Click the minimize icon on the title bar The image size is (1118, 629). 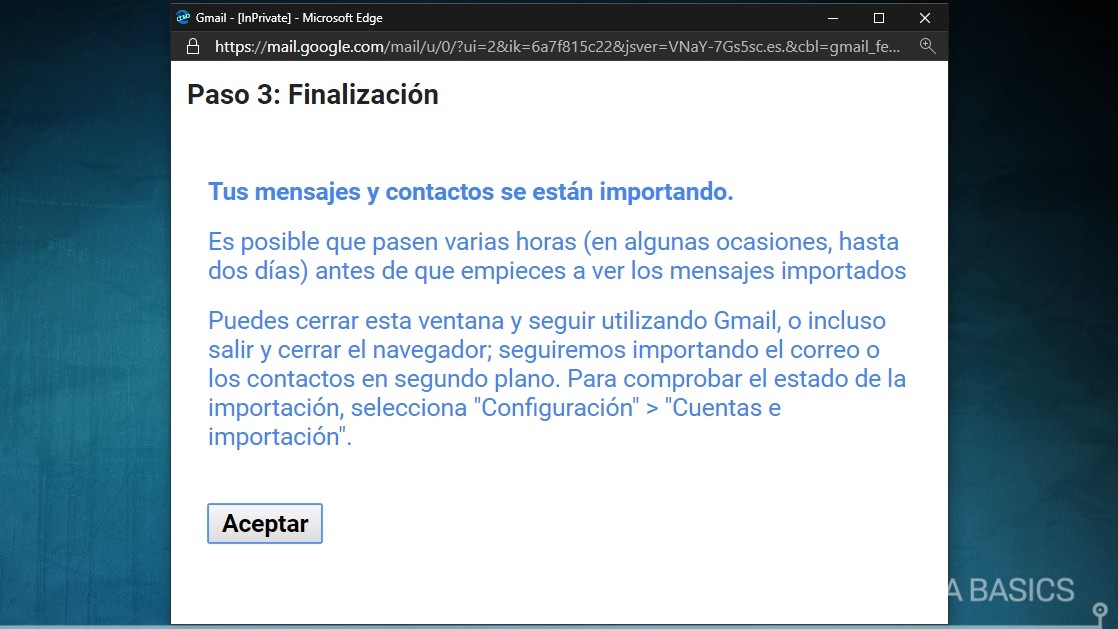tap(833, 17)
